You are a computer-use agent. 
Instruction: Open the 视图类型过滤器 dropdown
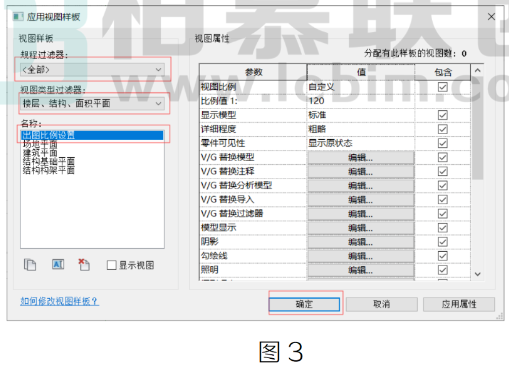coord(92,103)
